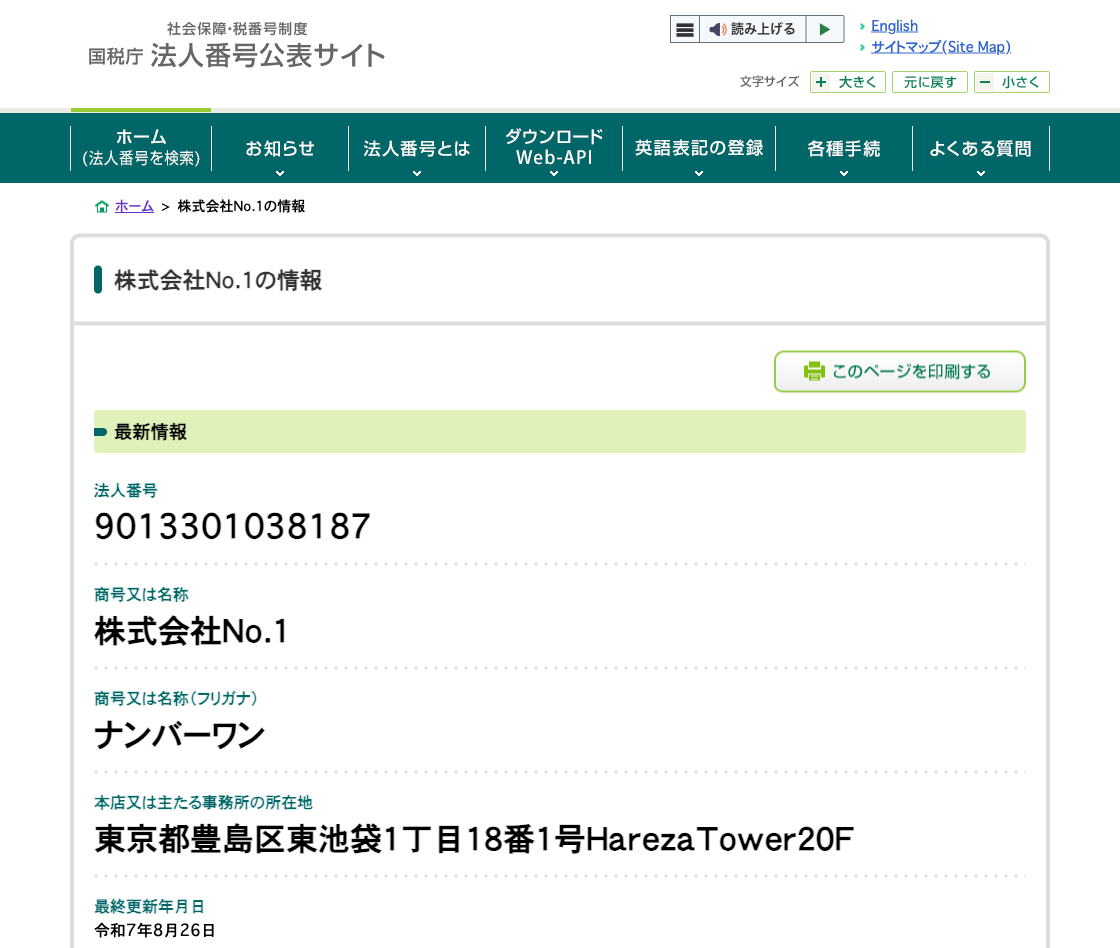Increase text size with 大きく
This screenshot has width=1120, height=948.
(848, 82)
